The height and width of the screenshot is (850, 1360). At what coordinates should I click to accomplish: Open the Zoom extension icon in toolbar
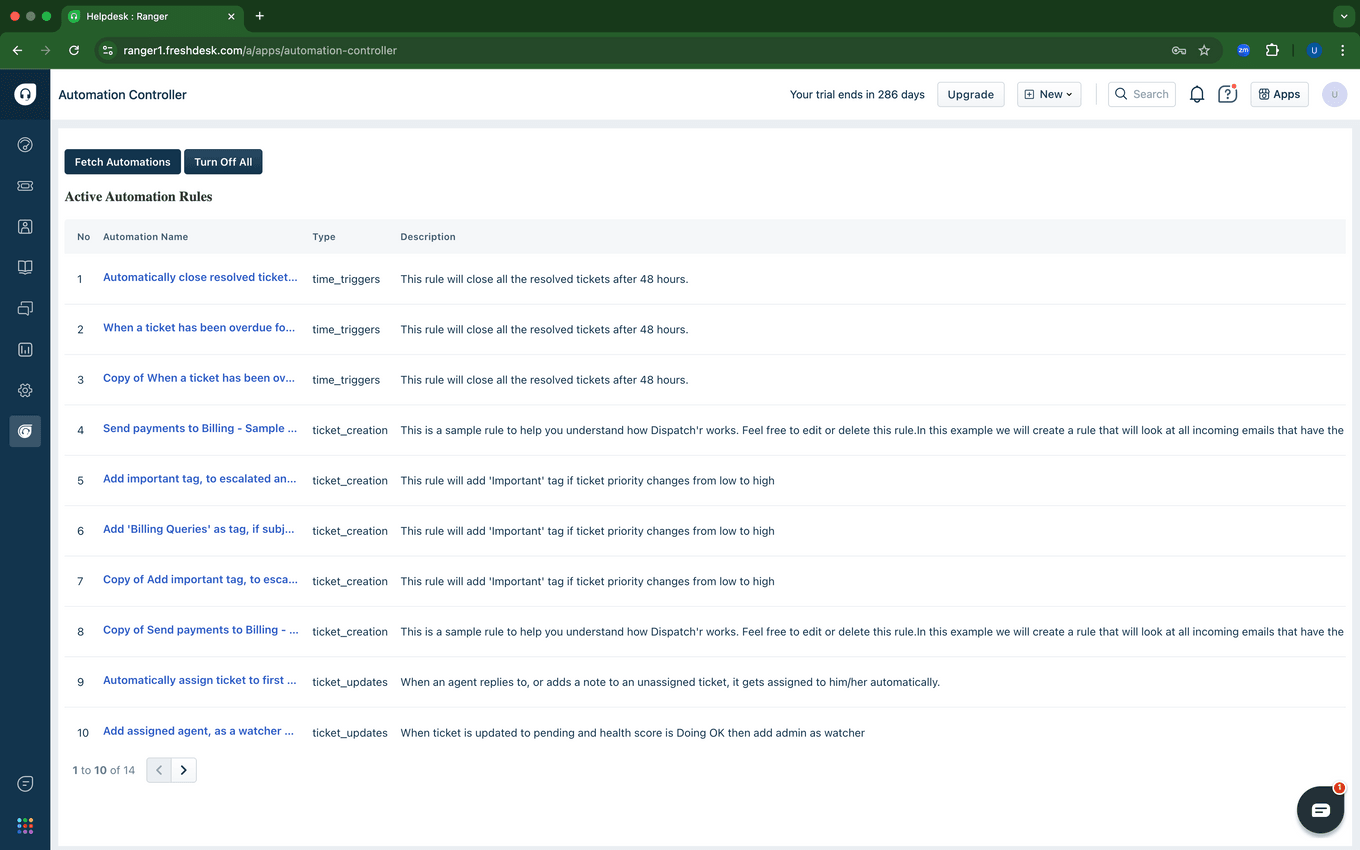(x=1244, y=50)
